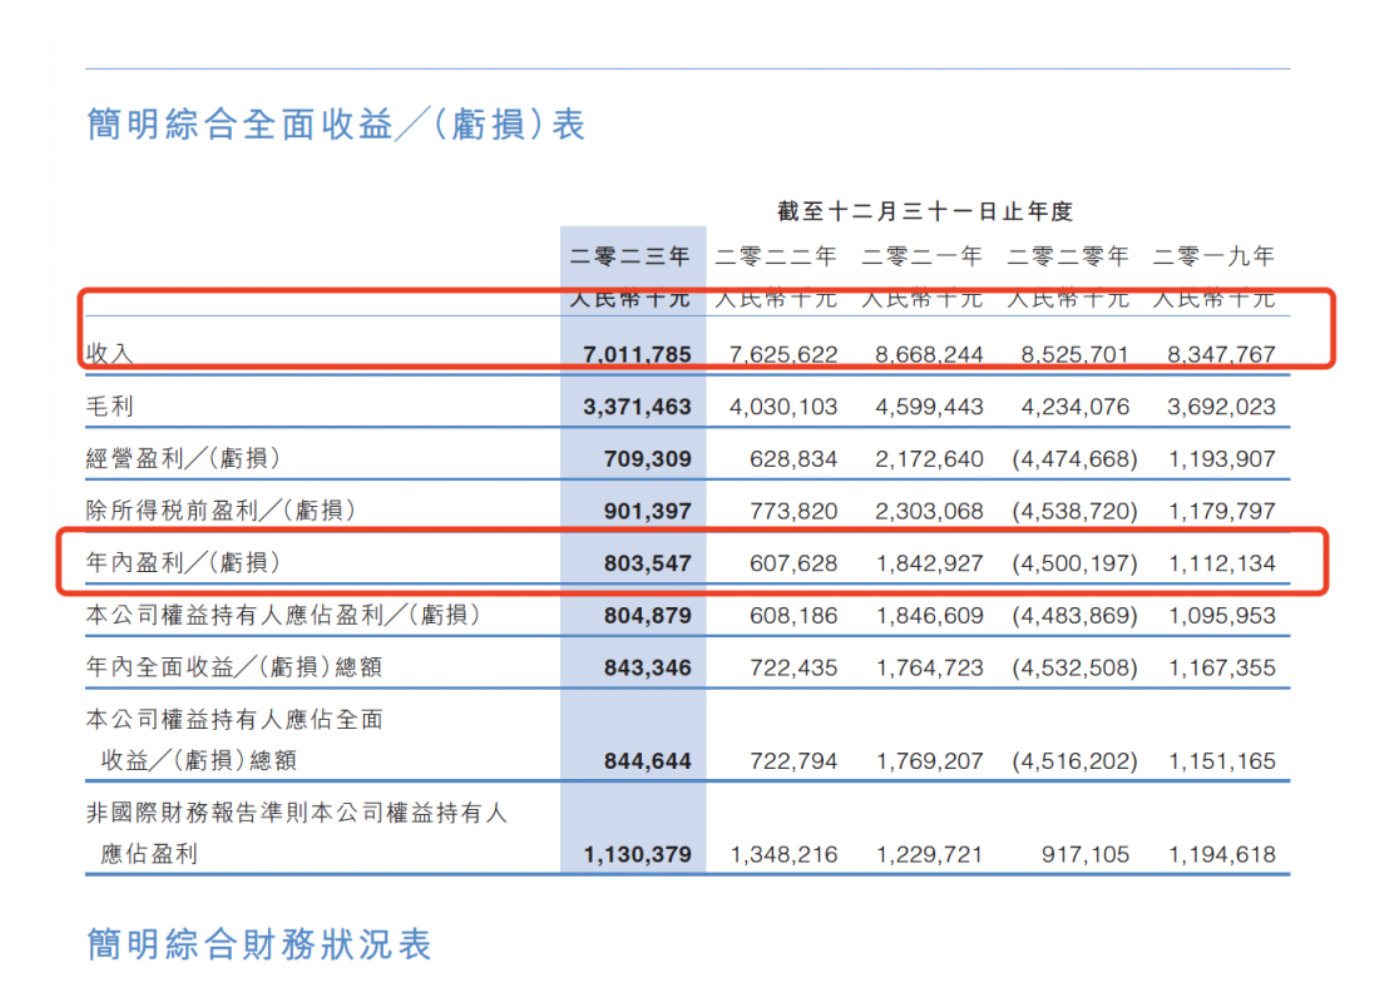Click the attributable comprehensive income value '844,644'

tap(647, 761)
